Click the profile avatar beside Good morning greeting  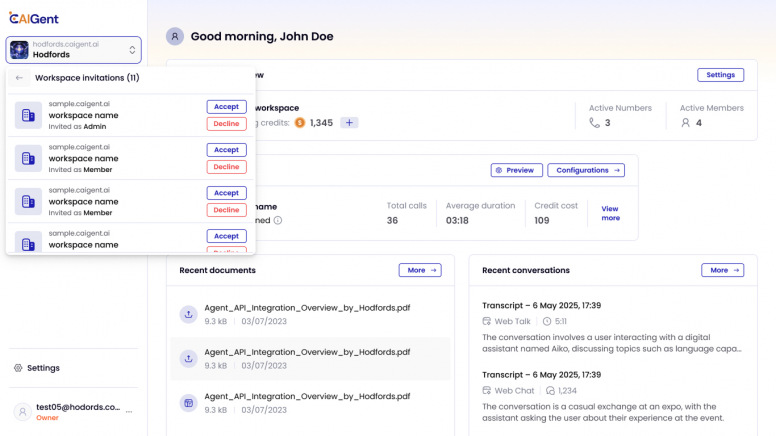tap(175, 36)
